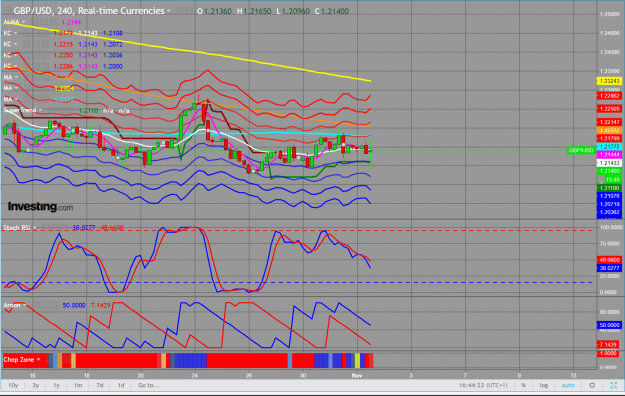Screen dimensions: 625x396
Task: Click the high value H 1.21650 in header
Action: coord(254,11)
